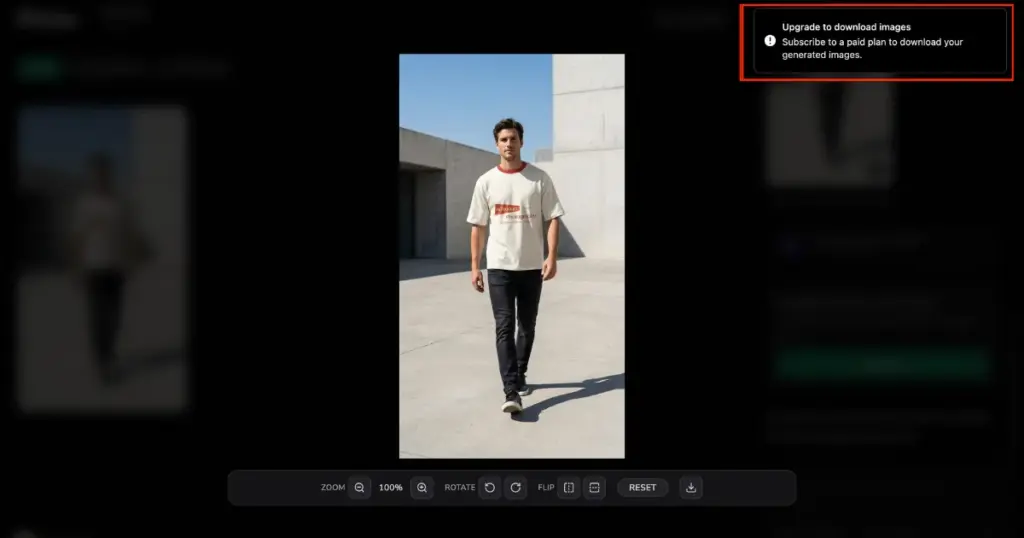Click the man walking preview image
This screenshot has width=1024, height=538.
click(x=512, y=256)
